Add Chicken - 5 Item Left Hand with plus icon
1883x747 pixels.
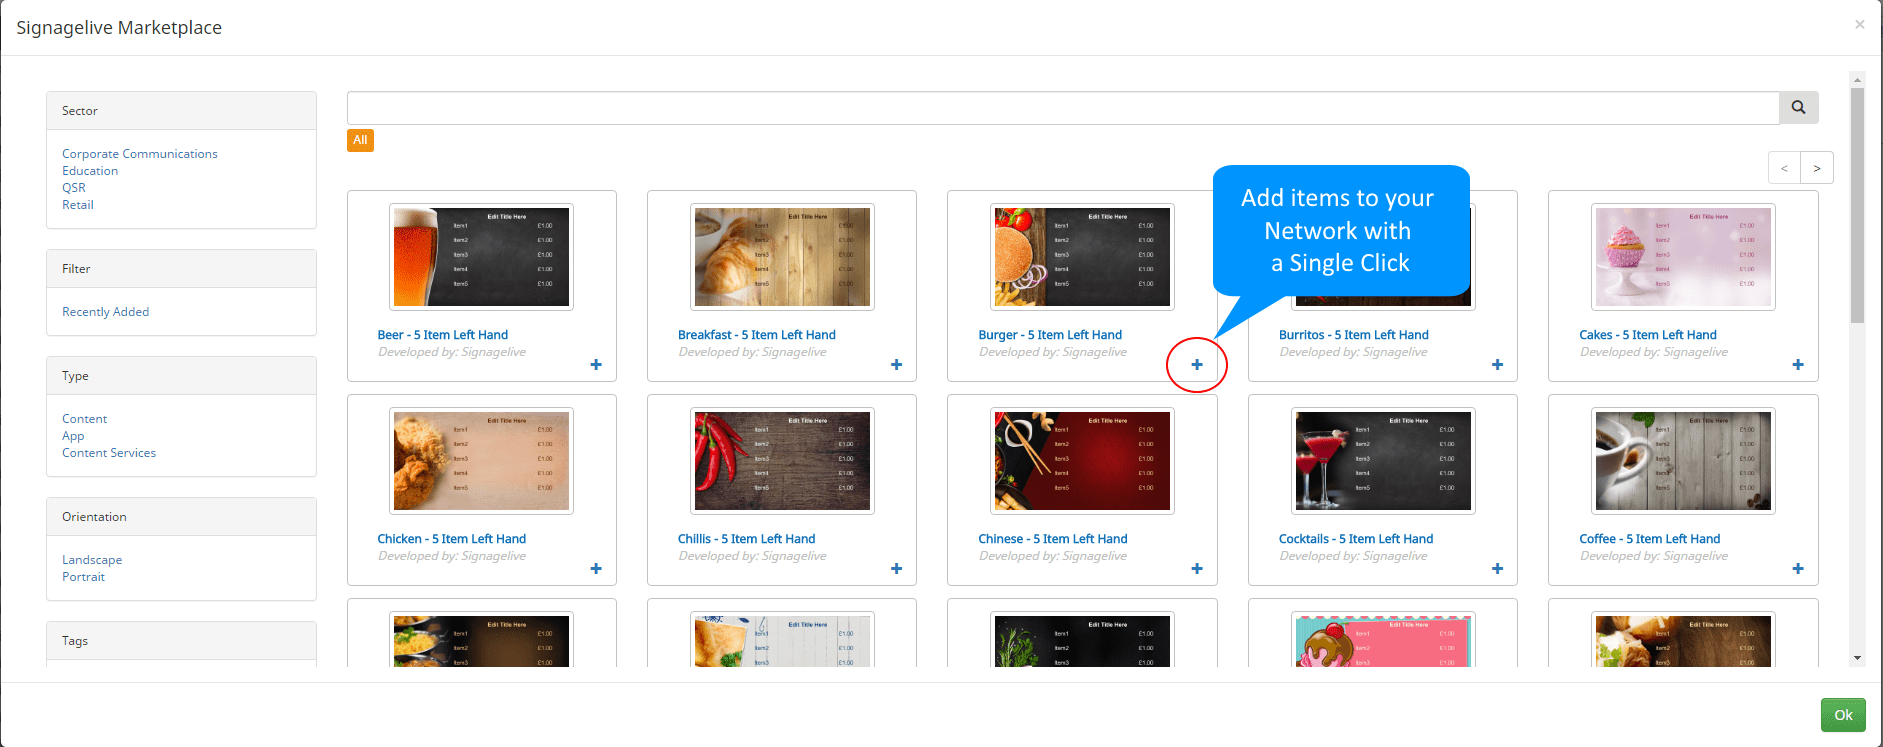point(596,569)
